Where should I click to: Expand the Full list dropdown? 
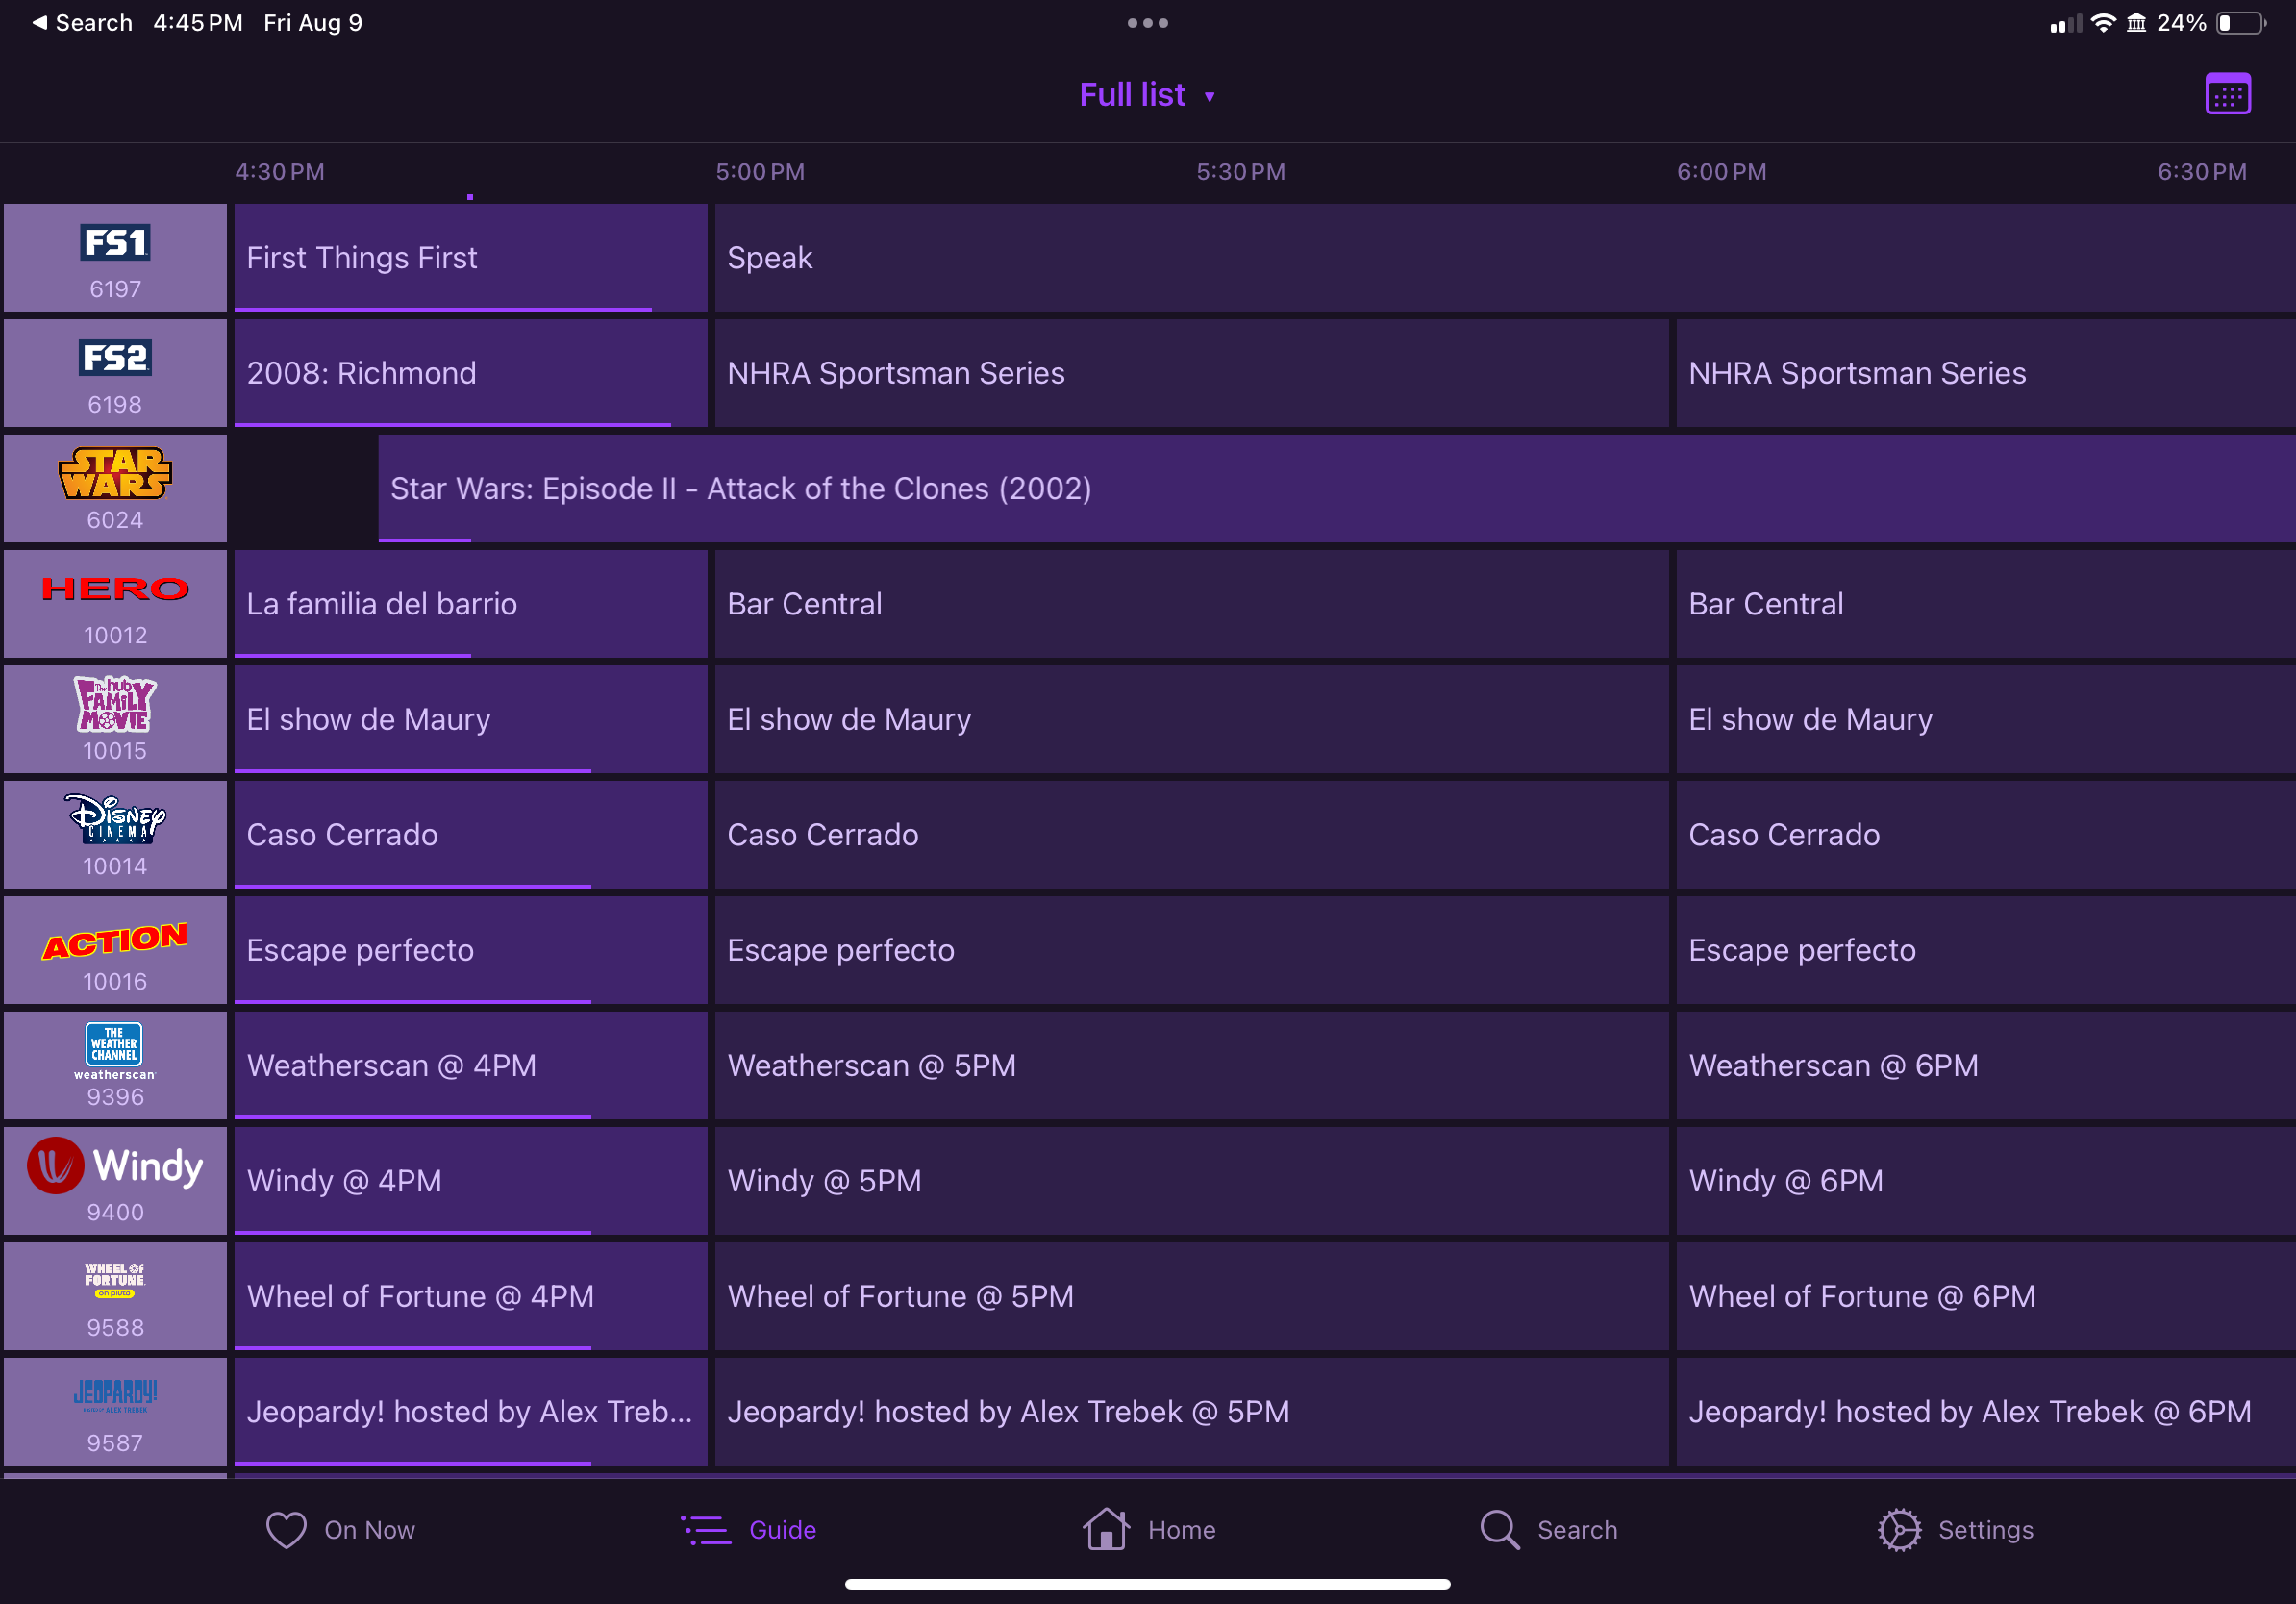coord(1147,95)
